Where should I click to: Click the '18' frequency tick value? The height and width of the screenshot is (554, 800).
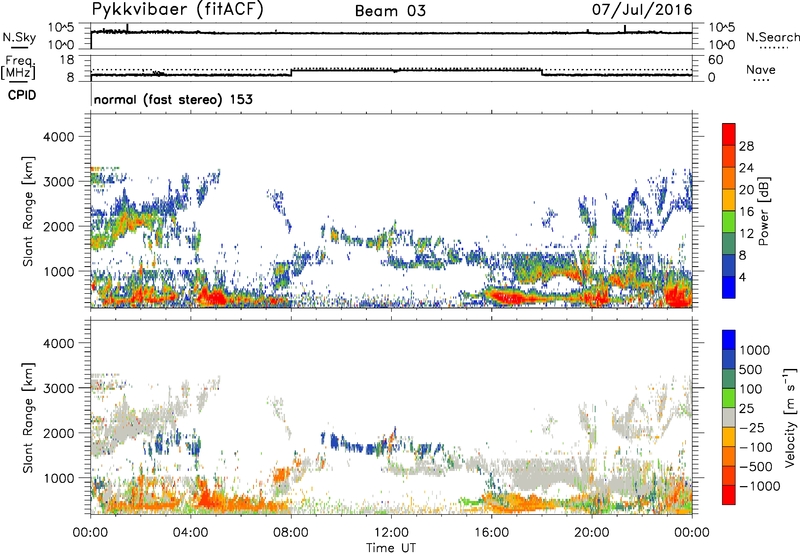click(x=67, y=60)
